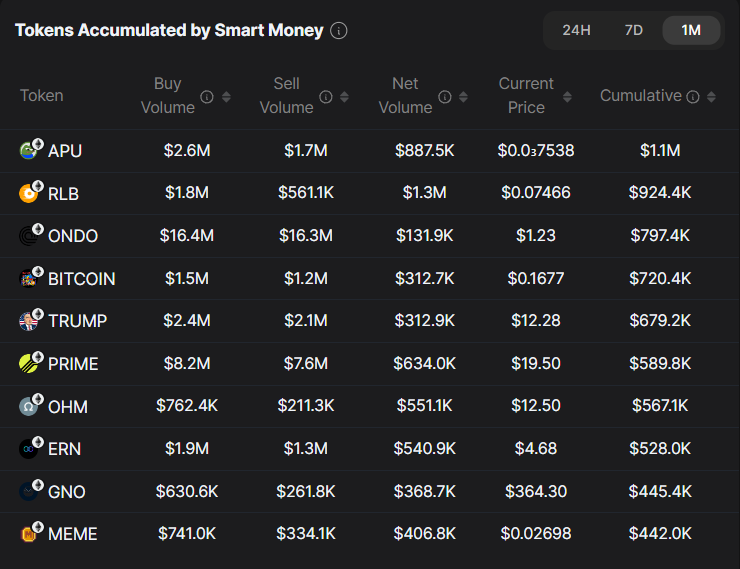Click the OHM token logo
Screen dimensions: 740x569
click(28, 406)
